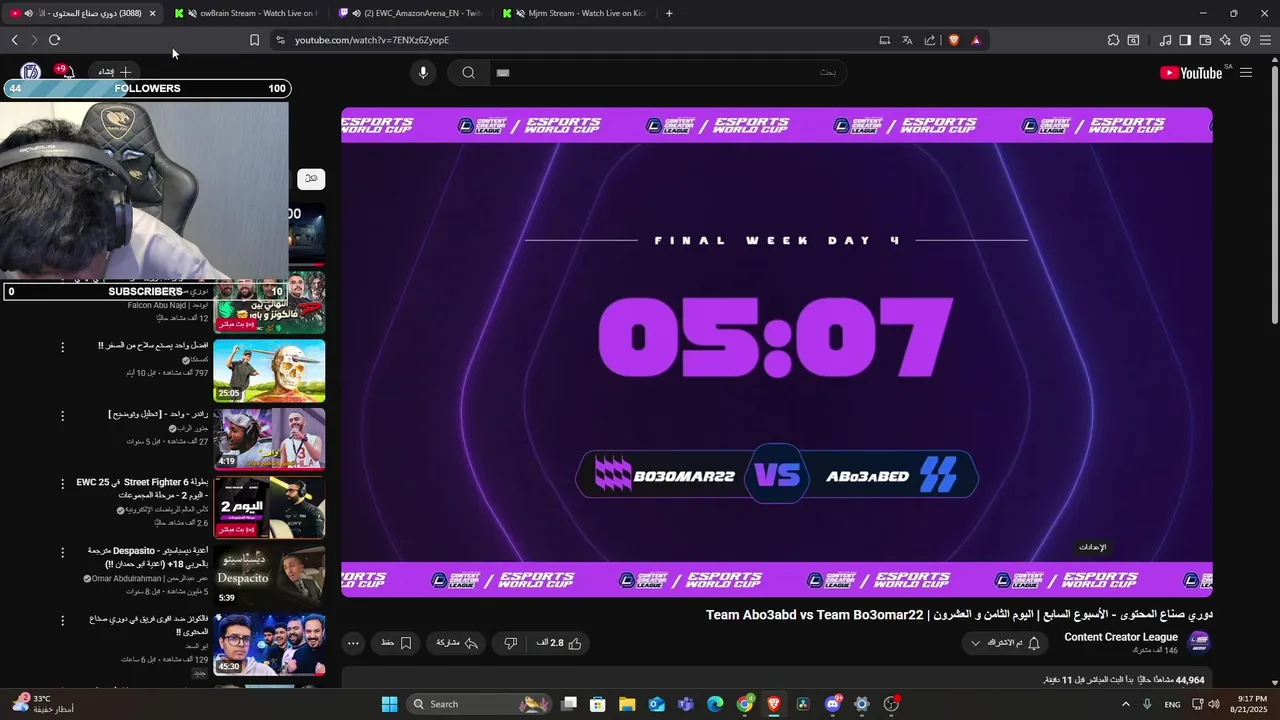
Task: Mute the speaker icon on the YouTube tab
Action: 28,13
